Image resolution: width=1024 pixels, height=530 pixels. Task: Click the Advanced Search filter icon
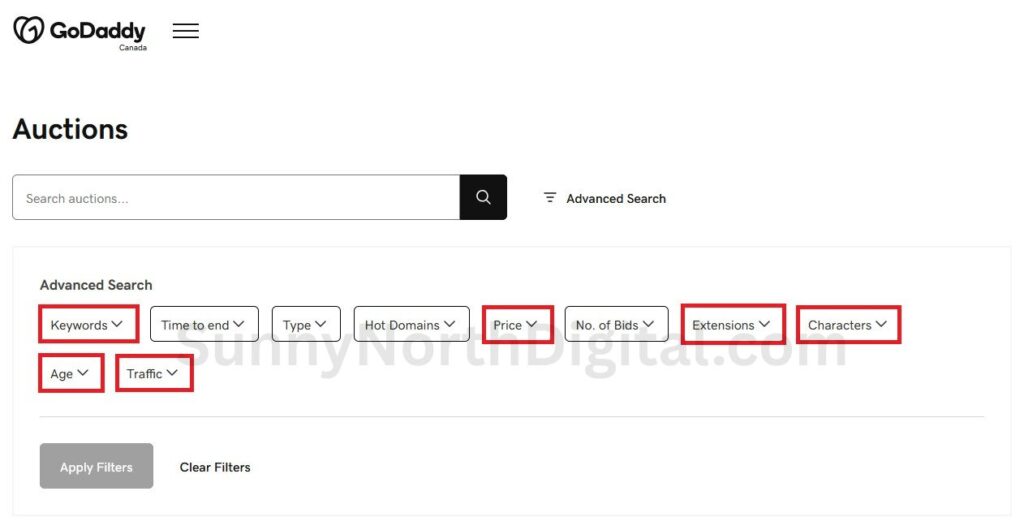[x=550, y=198]
